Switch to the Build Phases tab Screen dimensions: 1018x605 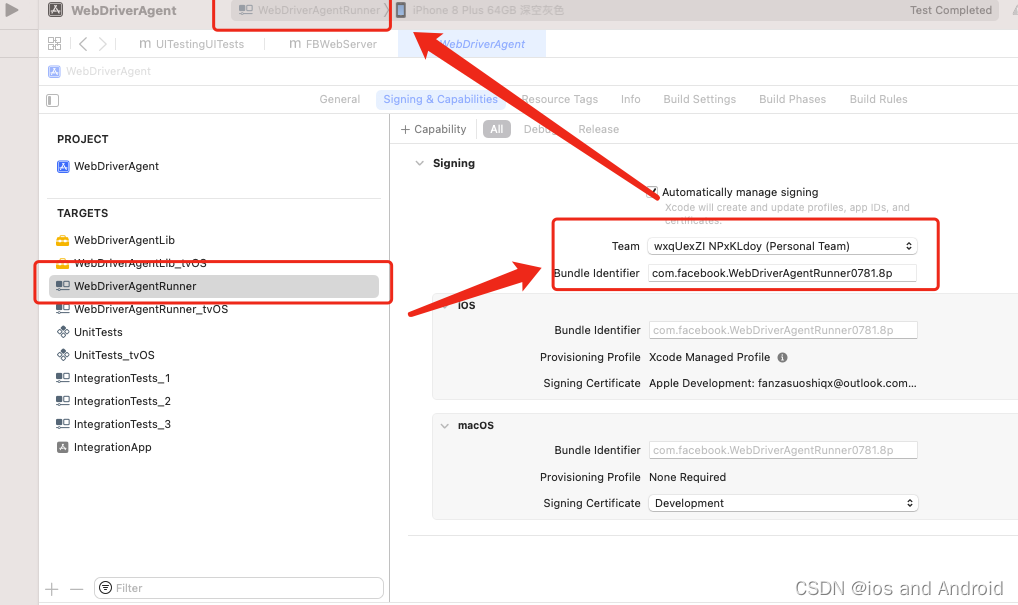[793, 99]
